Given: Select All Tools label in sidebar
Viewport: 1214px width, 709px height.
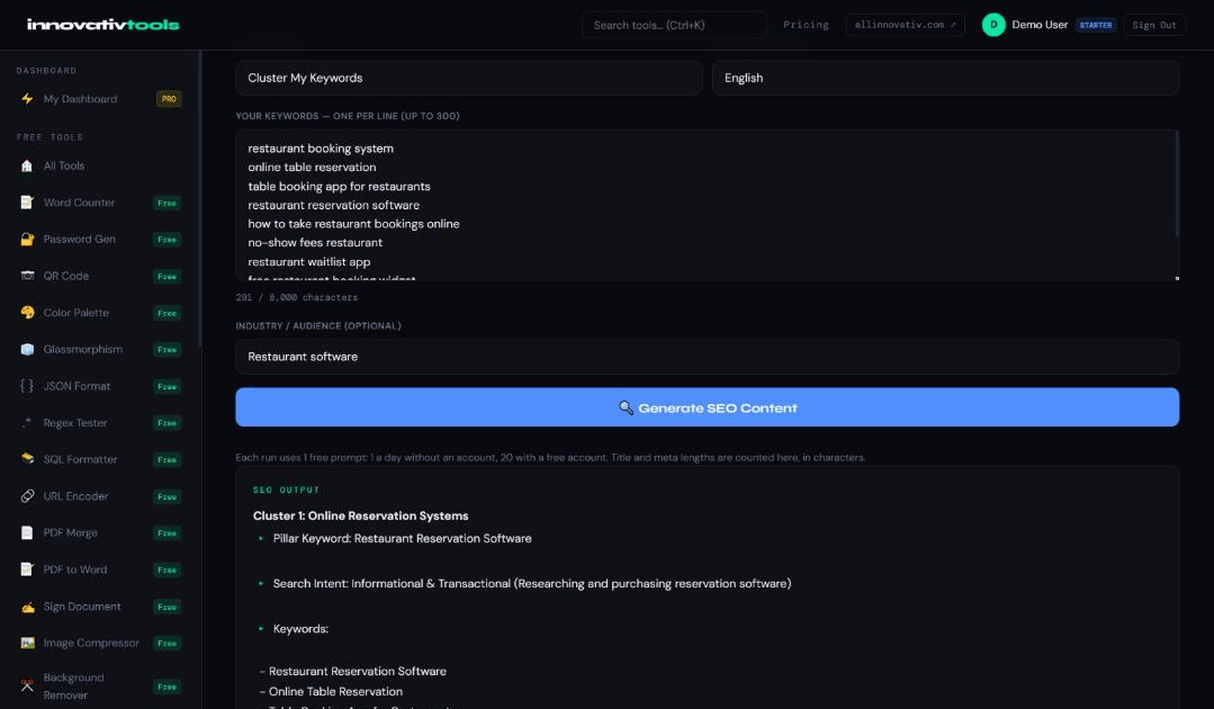Looking at the screenshot, I should click(64, 166).
